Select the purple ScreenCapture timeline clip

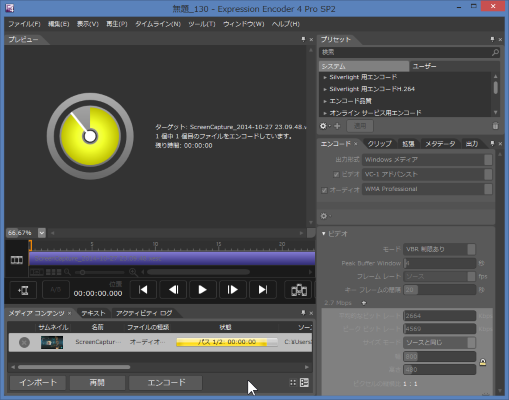click(172, 259)
